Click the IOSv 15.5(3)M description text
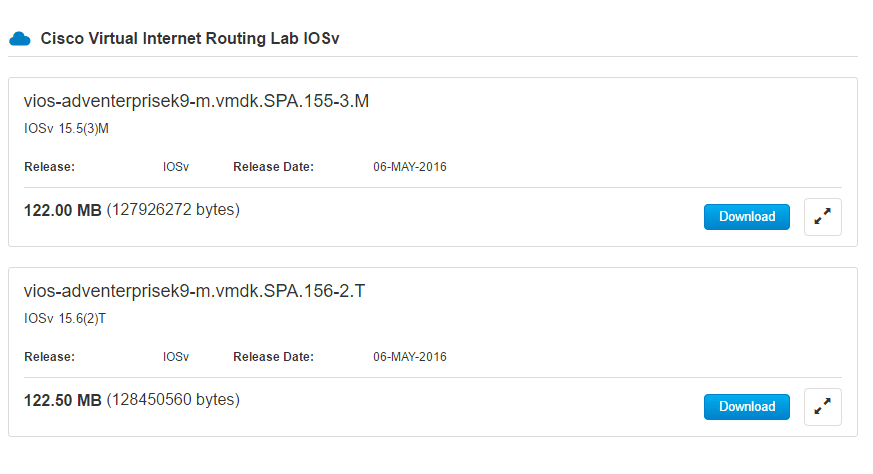The width and height of the screenshot is (873, 474). coord(66,128)
